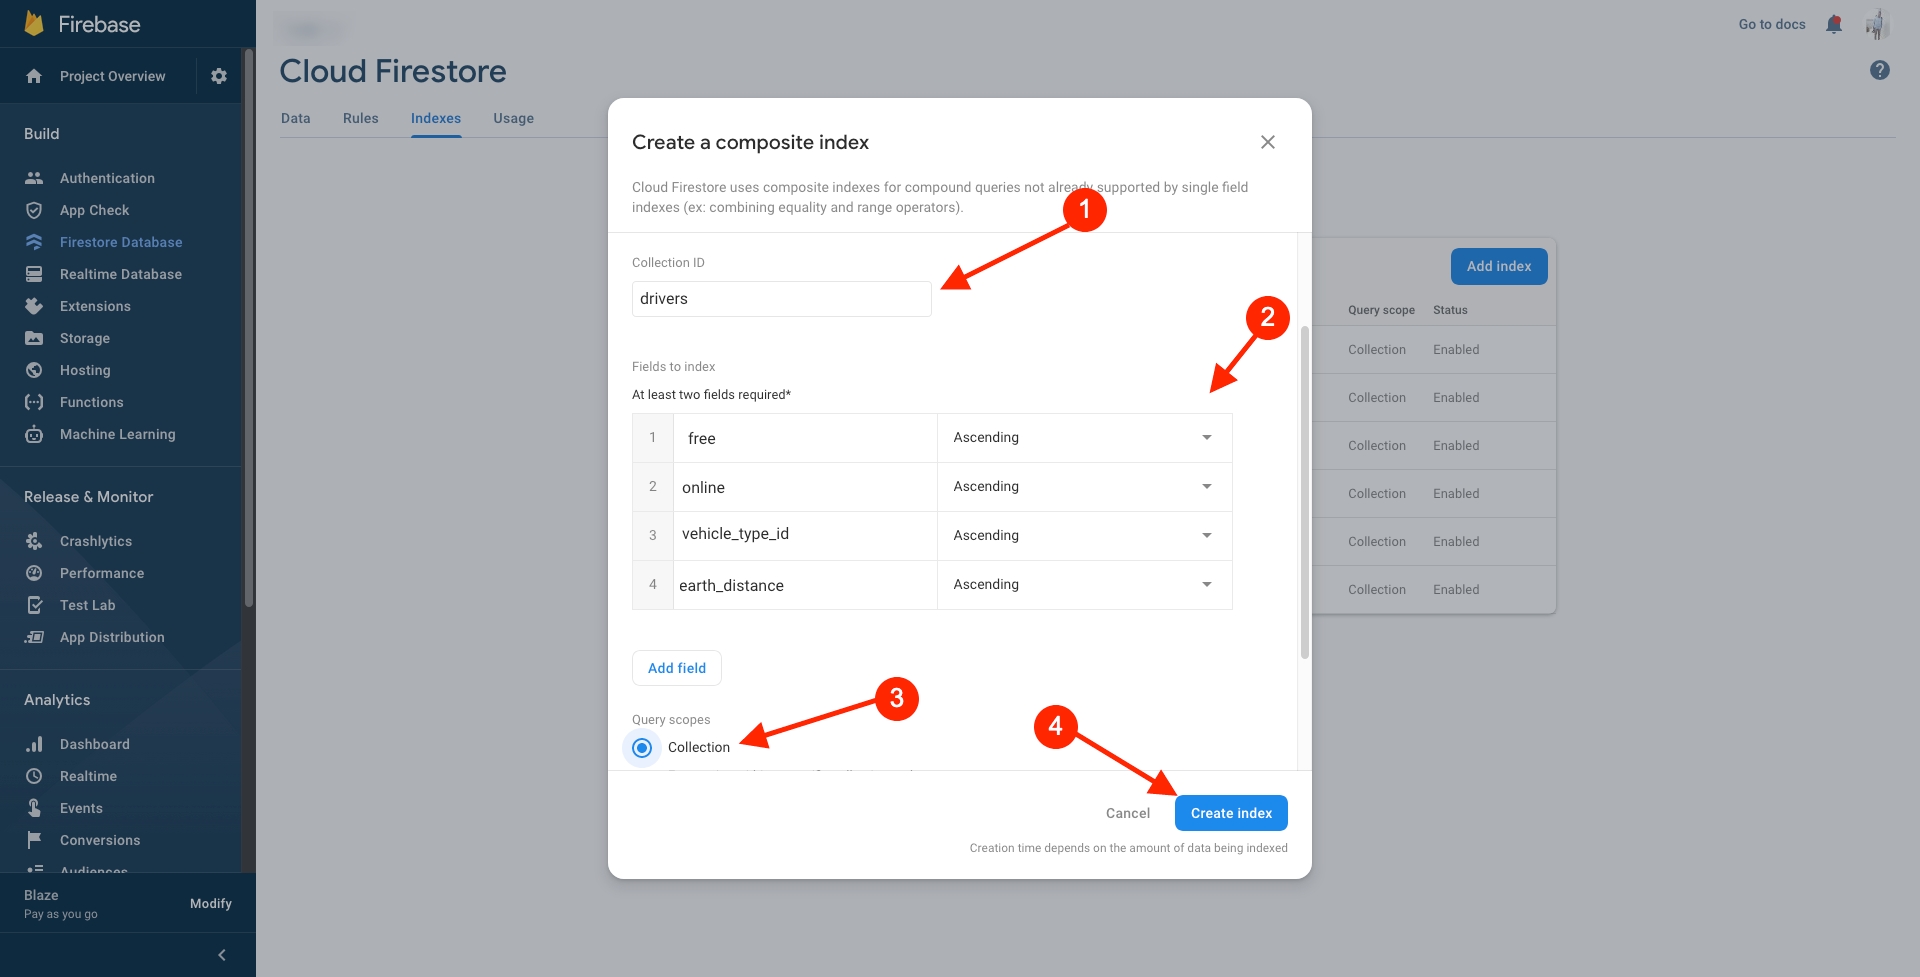Switch to the Usage tab
Viewport: 1920px width, 977px height.
(x=513, y=118)
